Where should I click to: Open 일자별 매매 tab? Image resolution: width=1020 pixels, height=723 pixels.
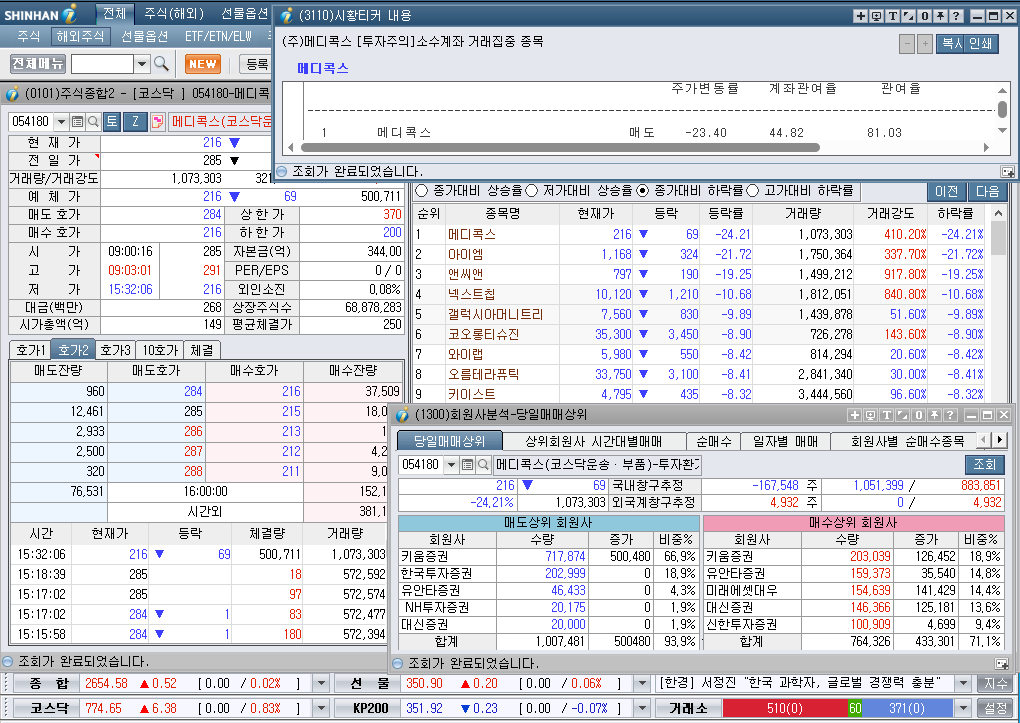click(x=785, y=441)
